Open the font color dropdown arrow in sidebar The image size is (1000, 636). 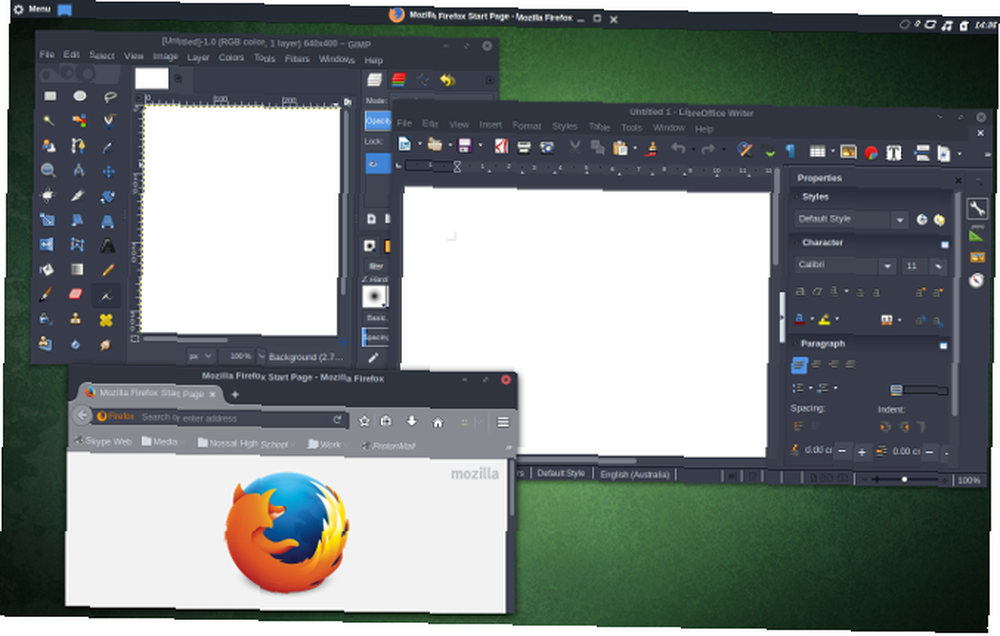click(812, 318)
